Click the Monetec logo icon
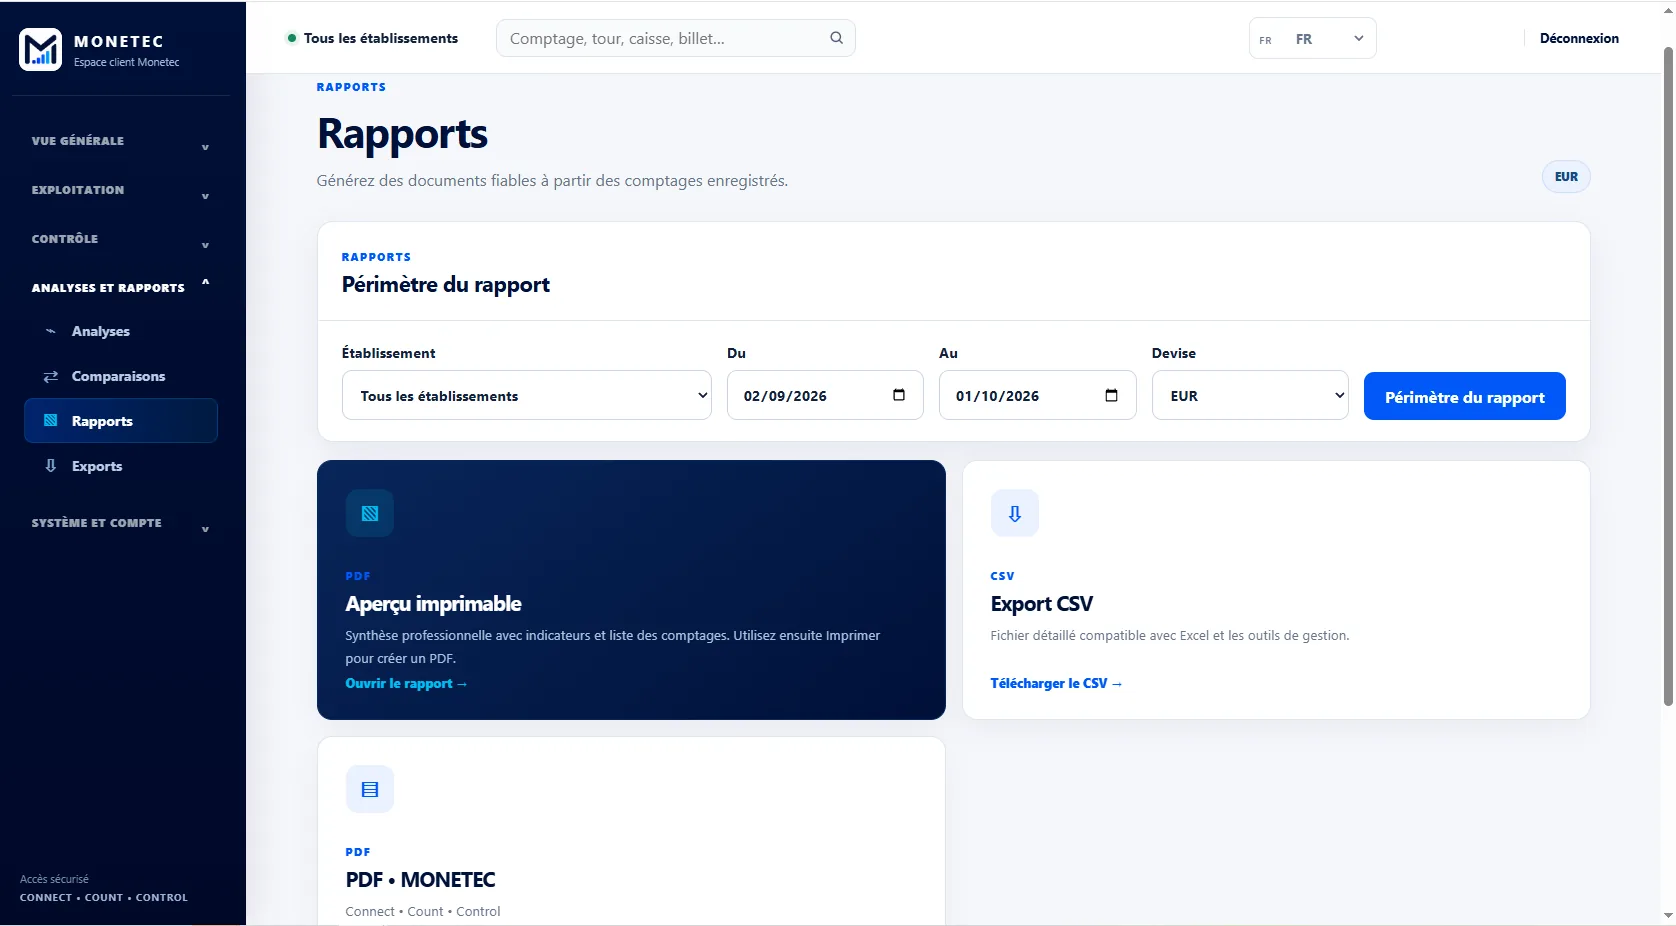The width and height of the screenshot is (1676, 926). pos(41,49)
